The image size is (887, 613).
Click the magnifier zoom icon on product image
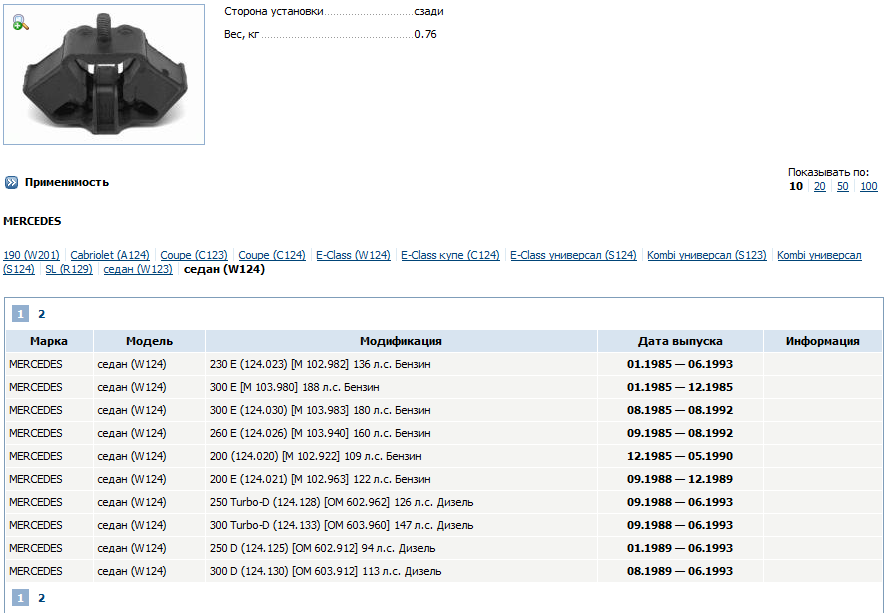click(20, 22)
